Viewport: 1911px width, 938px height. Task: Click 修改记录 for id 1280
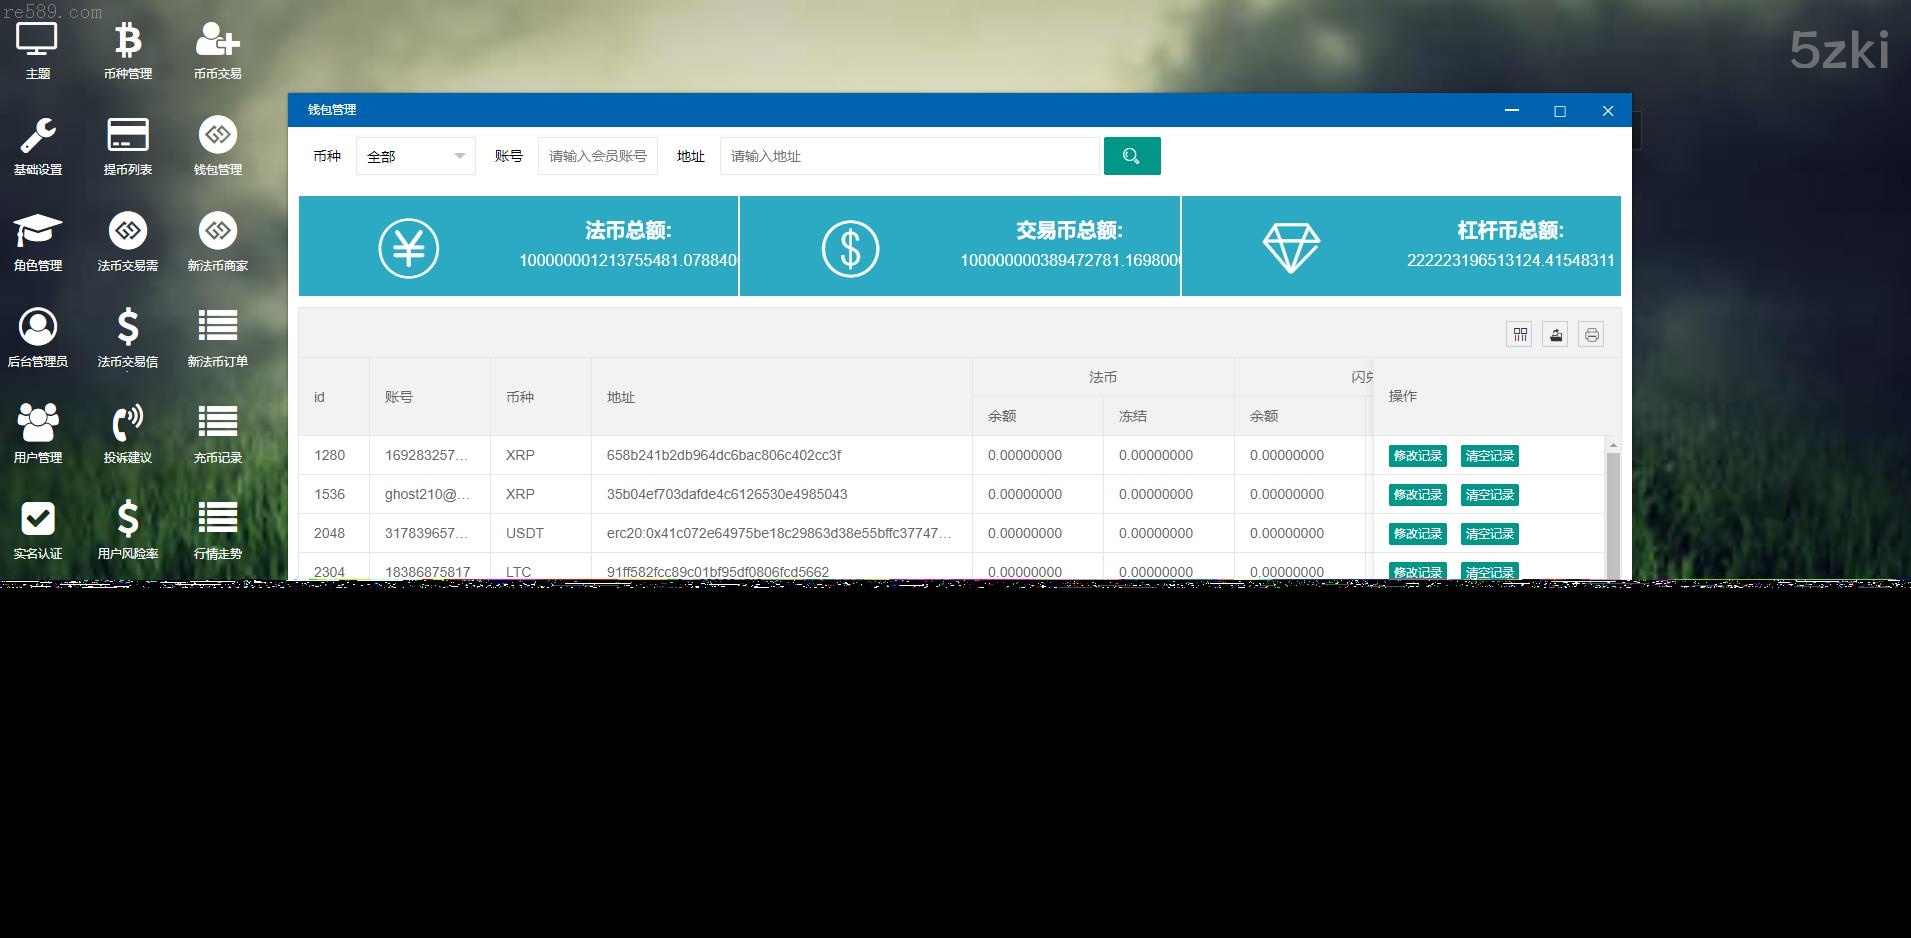coord(1417,456)
